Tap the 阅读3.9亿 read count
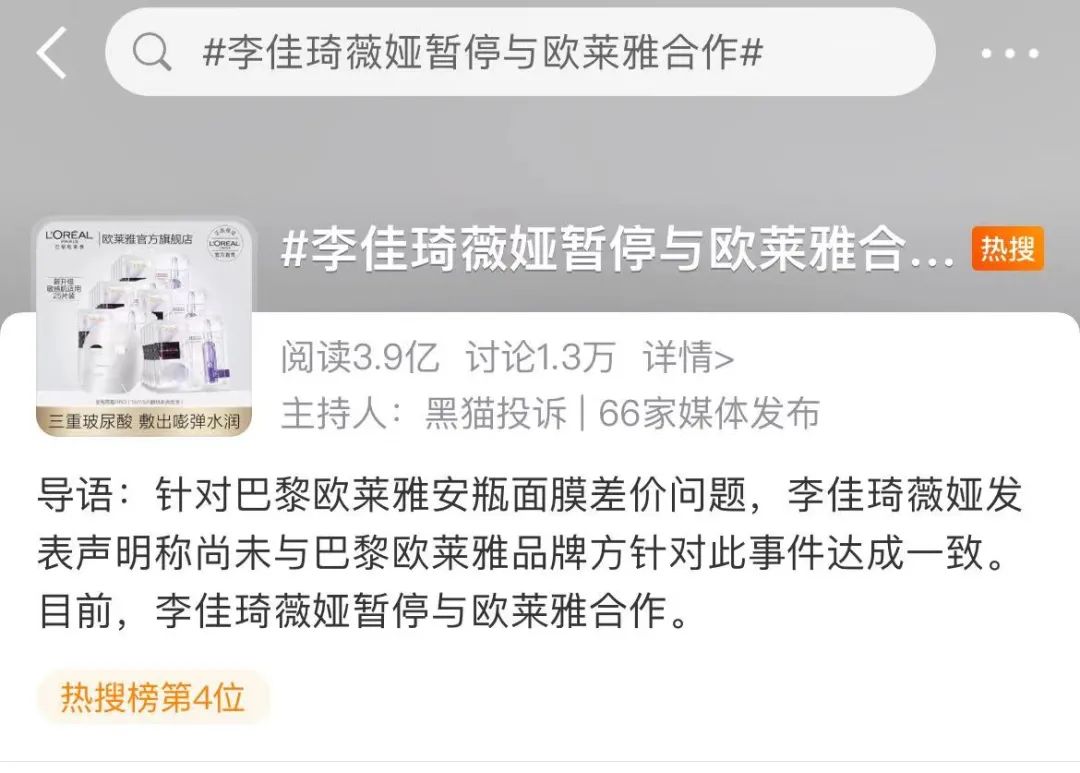 coord(360,358)
